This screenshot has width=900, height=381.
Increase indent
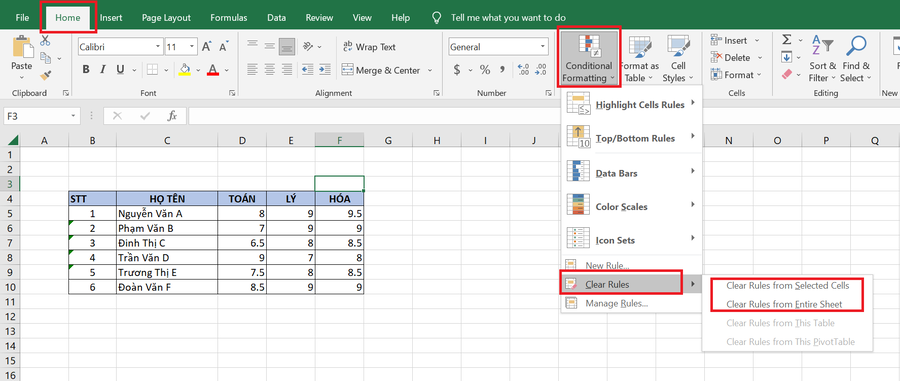coord(325,70)
